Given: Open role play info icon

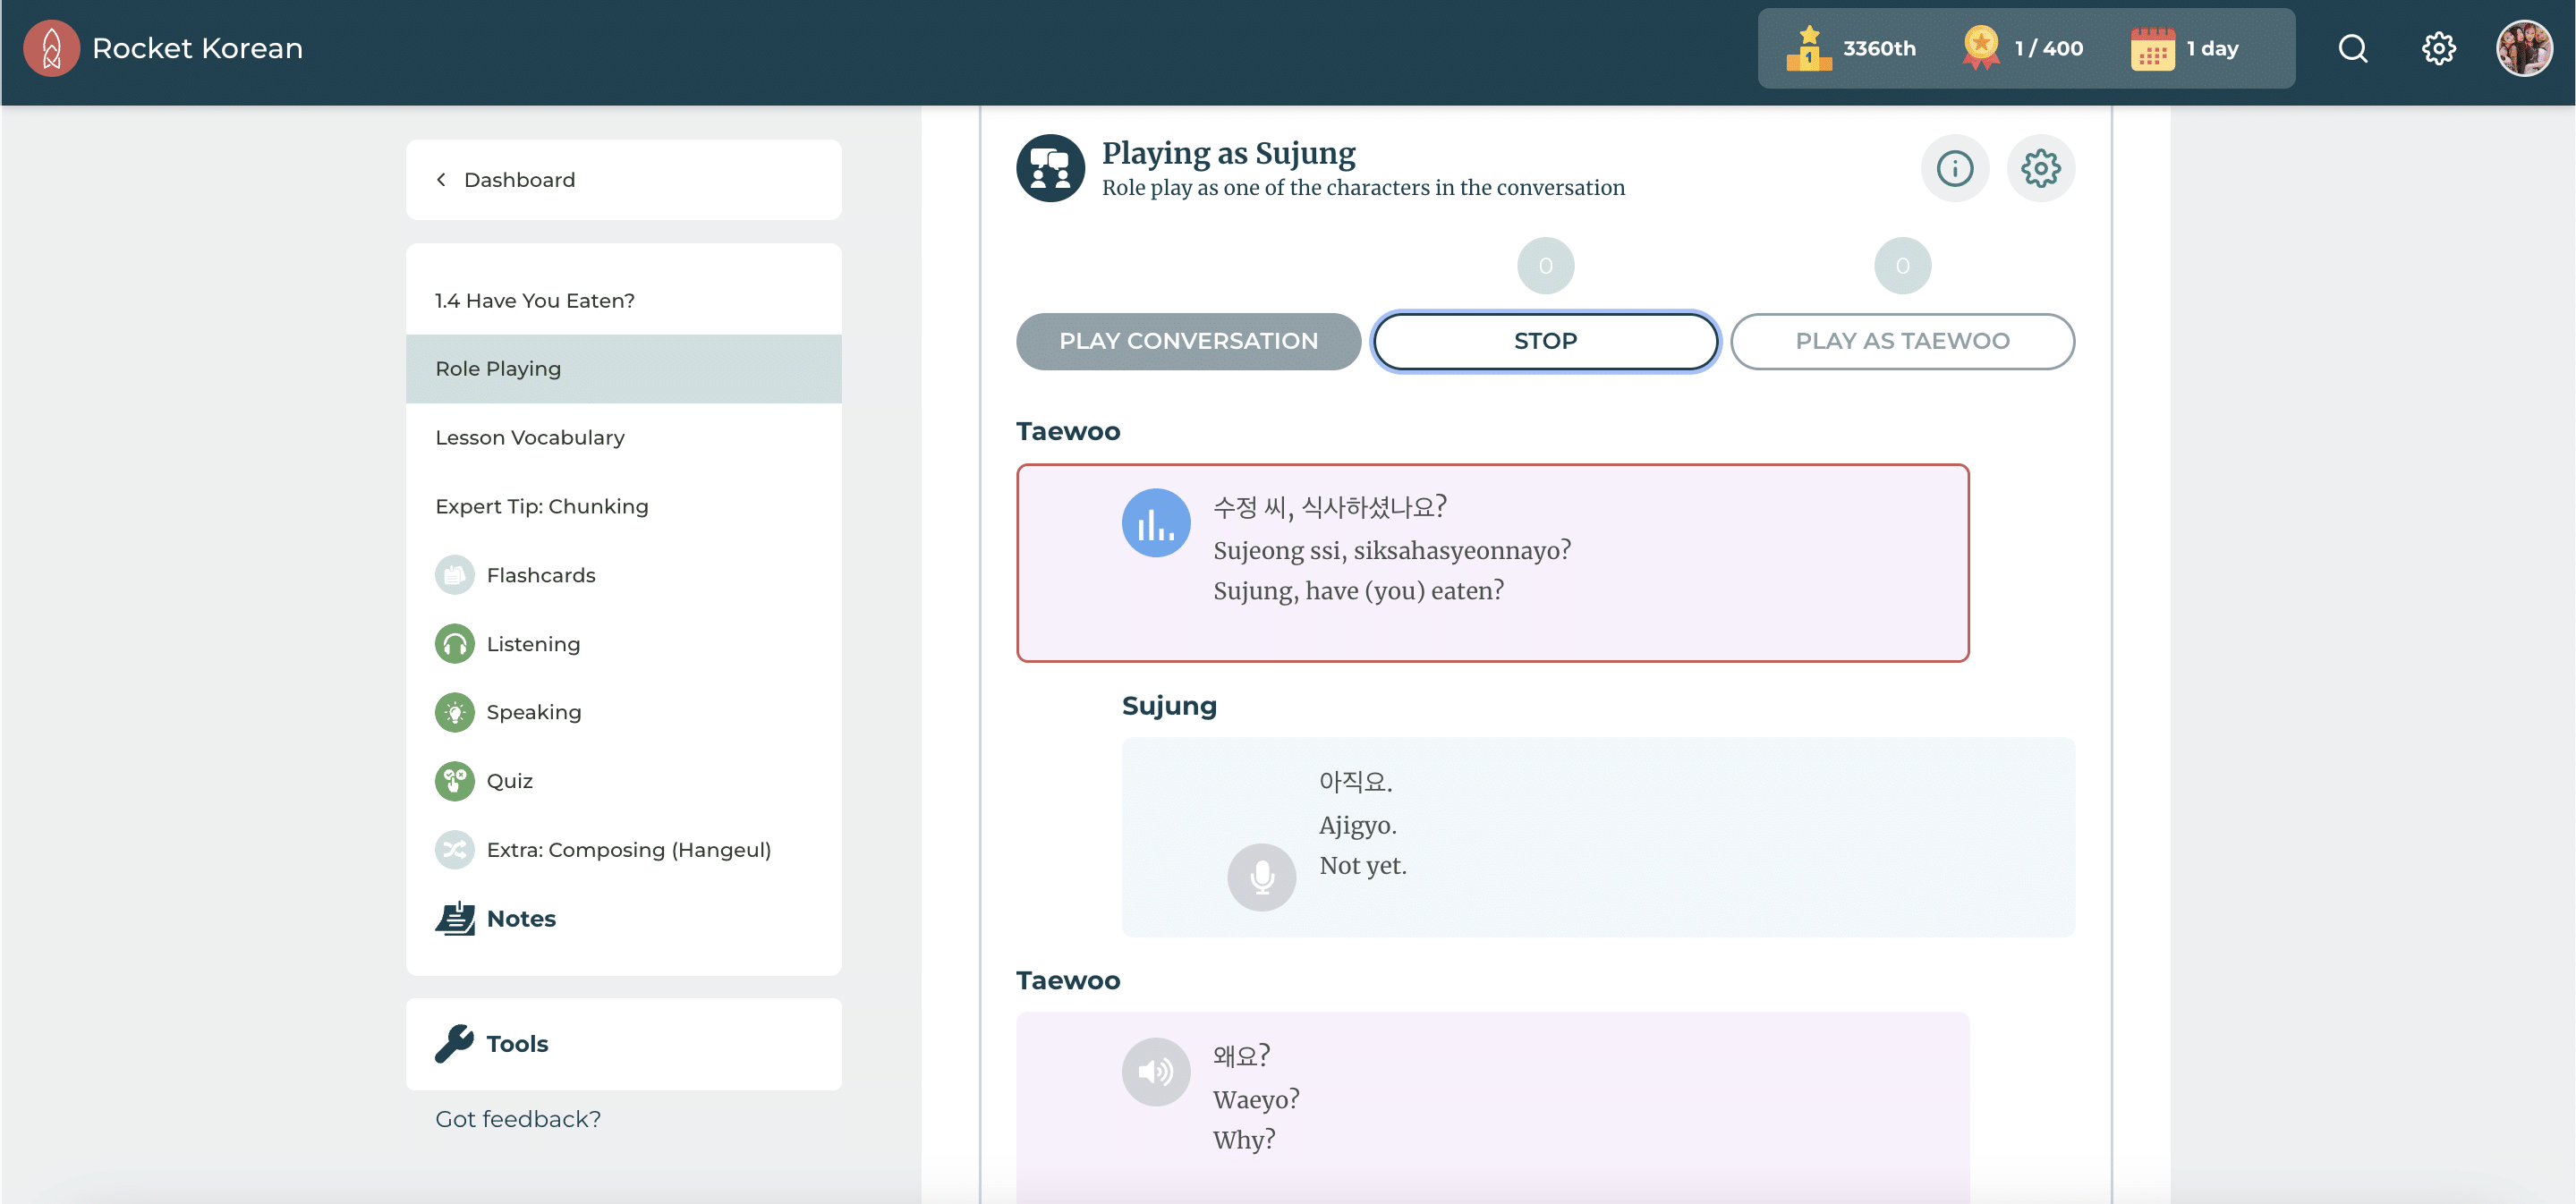Looking at the screenshot, I should coord(1954,168).
